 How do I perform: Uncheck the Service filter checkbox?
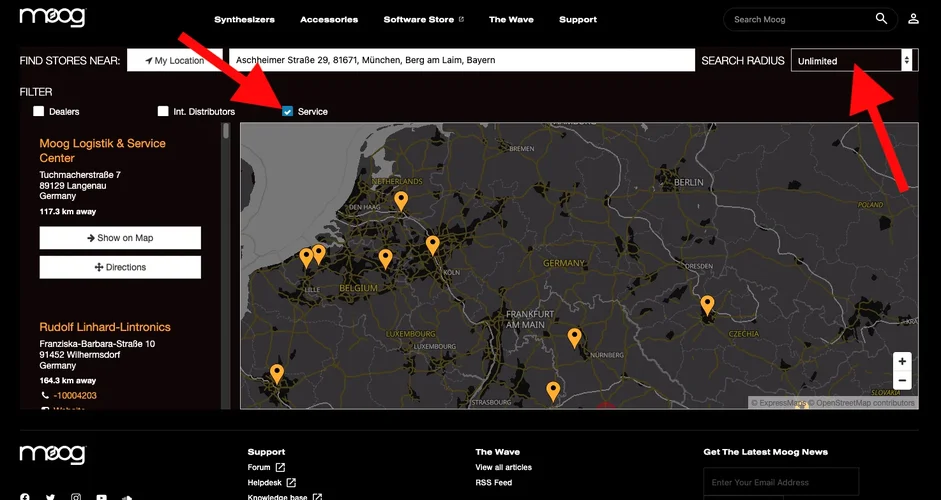pyautogui.click(x=288, y=112)
